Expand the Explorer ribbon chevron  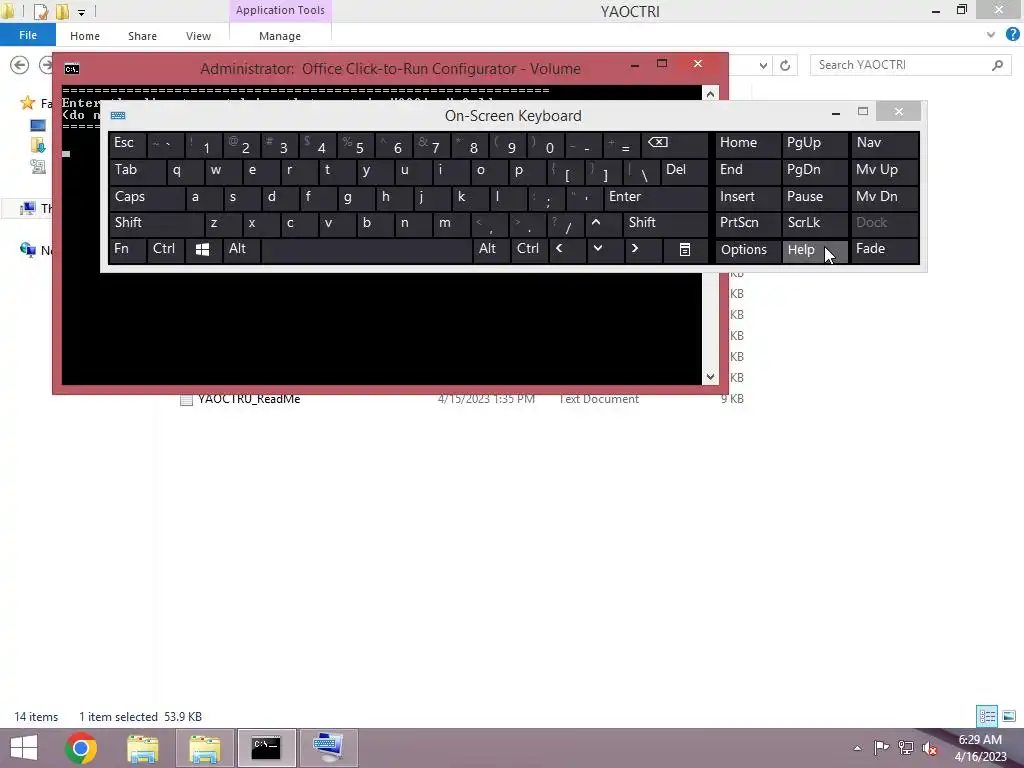[991, 35]
